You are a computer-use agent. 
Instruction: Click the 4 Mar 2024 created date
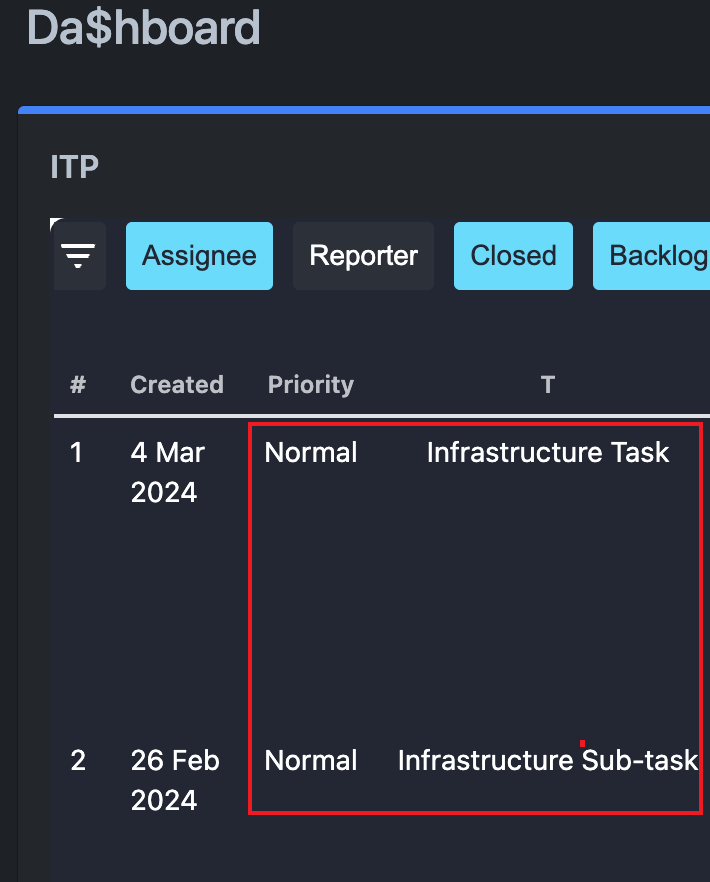click(167, 472)
